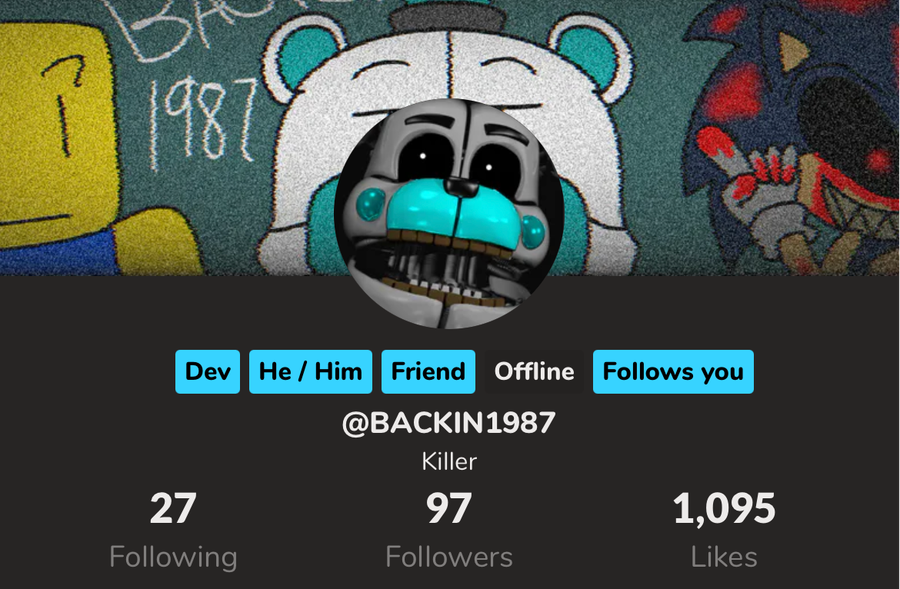Click the Offline status label
The height and width of the screenshot is (589, 900).
[x=534, y=371]
